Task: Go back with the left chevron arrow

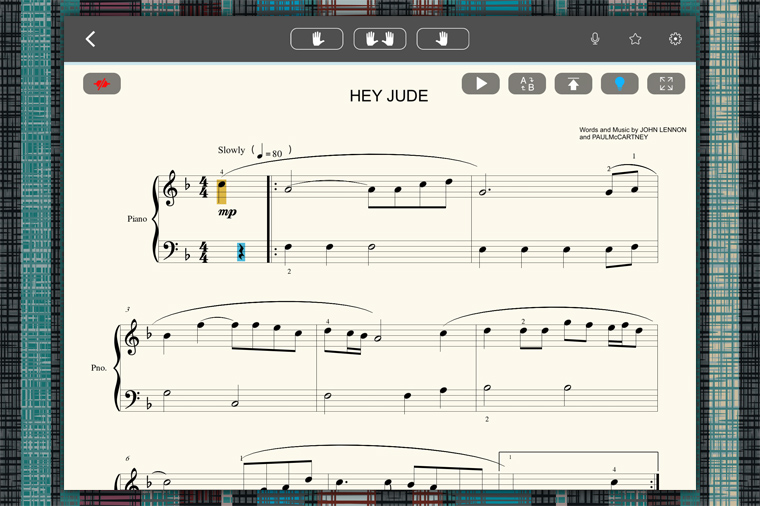Action: click(91, 39)
